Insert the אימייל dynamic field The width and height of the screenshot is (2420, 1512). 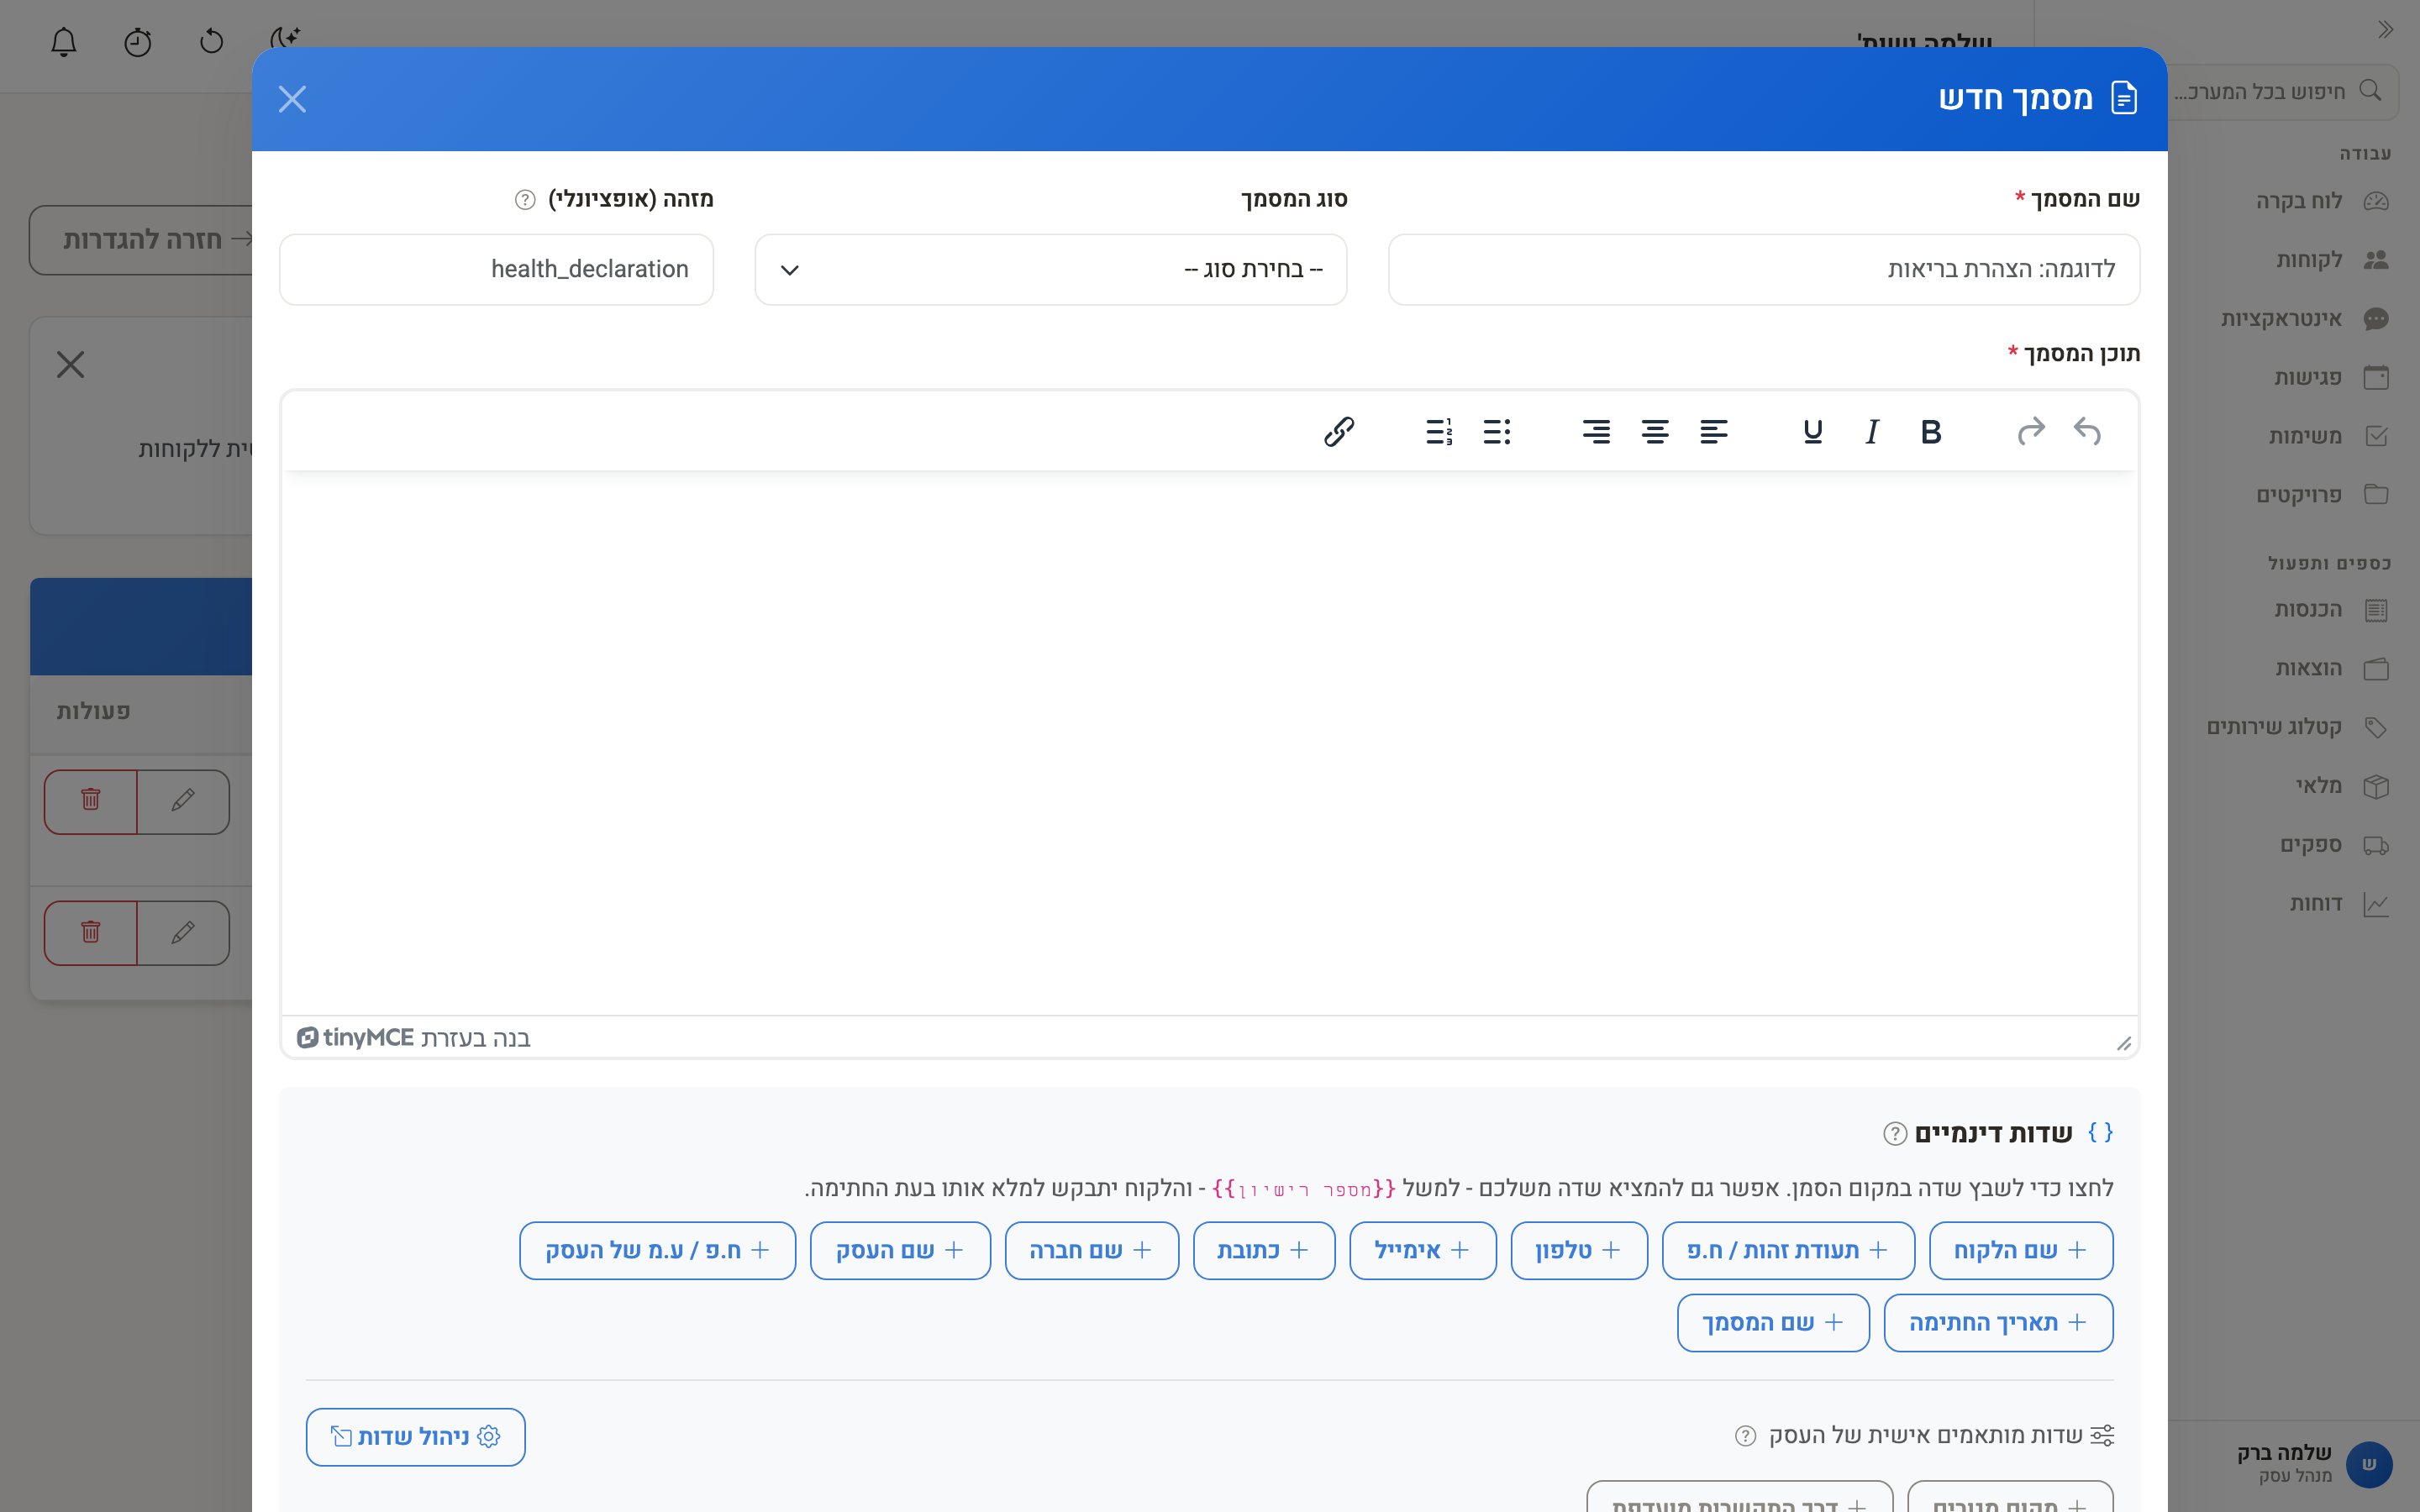[x=1423, y=1250]
